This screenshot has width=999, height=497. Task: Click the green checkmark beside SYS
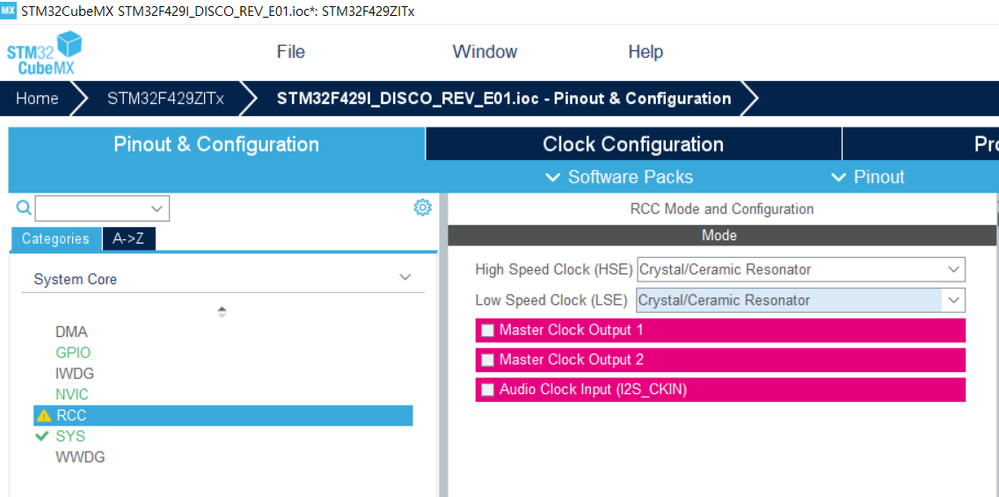pyautogui.click(x=42, y=436)
